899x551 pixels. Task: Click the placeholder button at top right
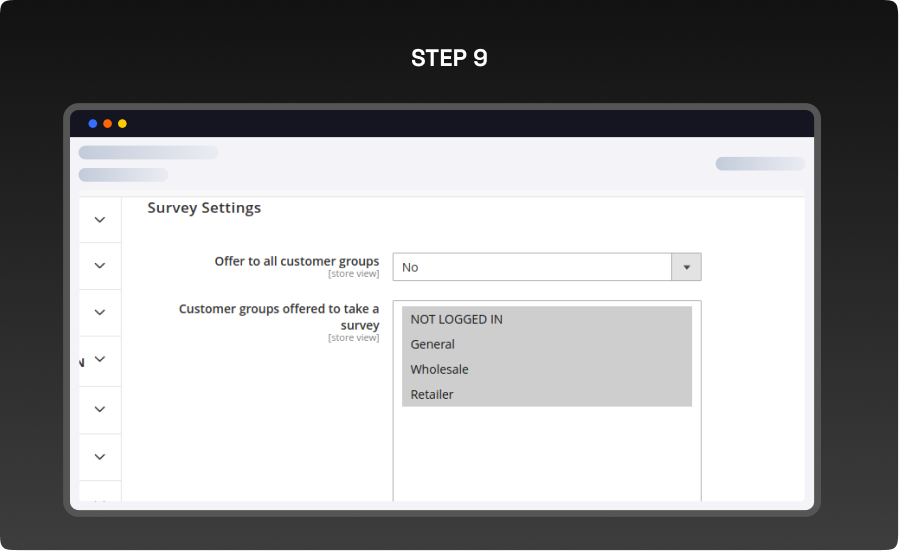[759, 164]
